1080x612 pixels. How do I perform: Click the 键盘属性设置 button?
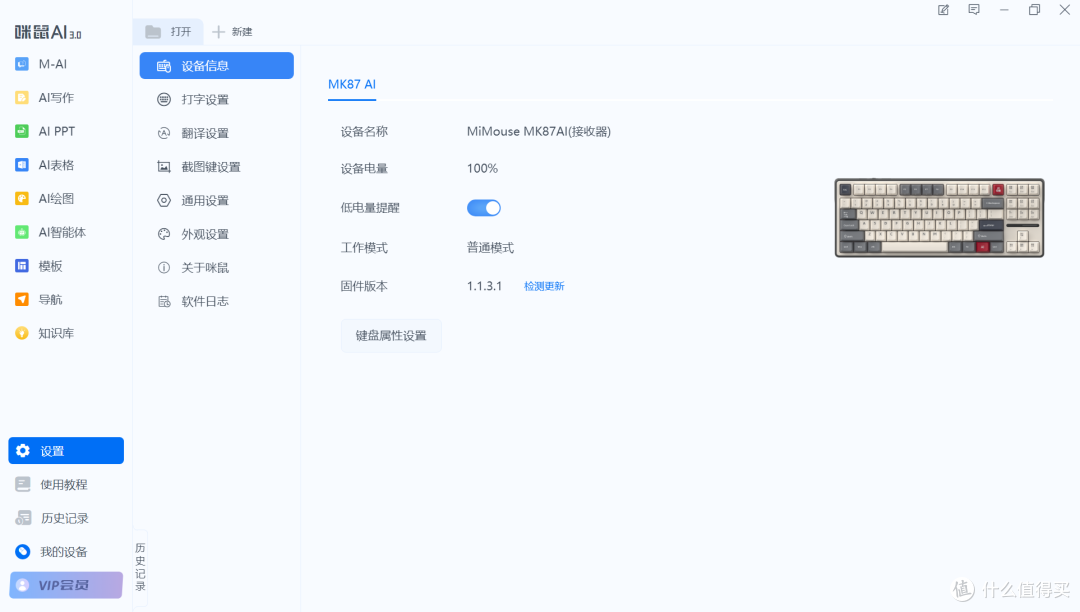[x=391, y=336]
